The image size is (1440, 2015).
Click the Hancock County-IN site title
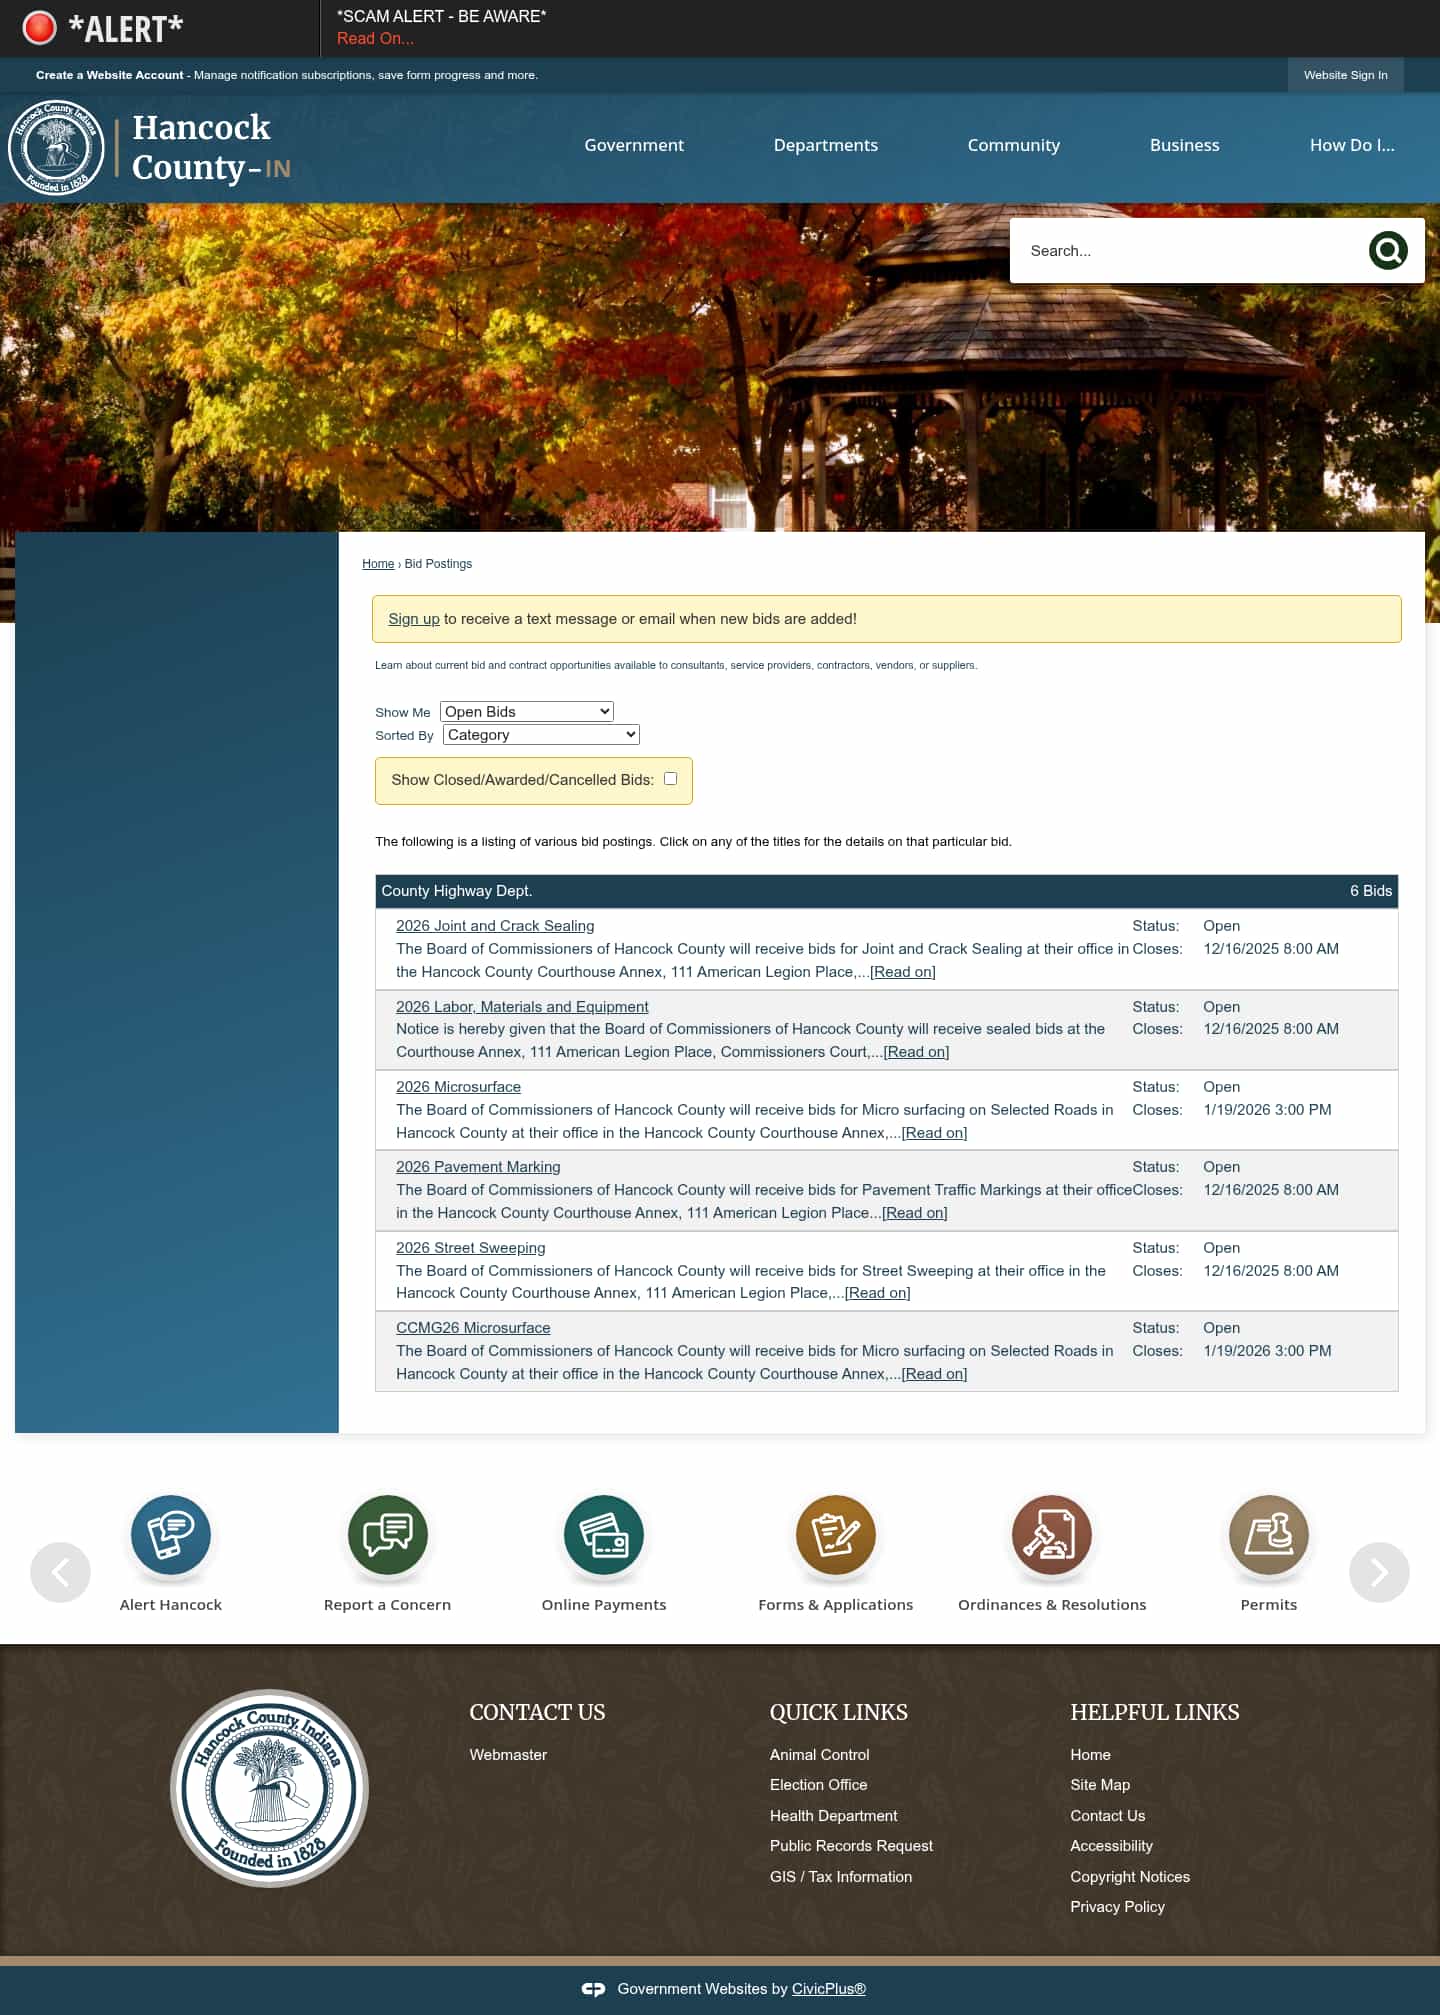pyautogui.click(x=211, y=147)
